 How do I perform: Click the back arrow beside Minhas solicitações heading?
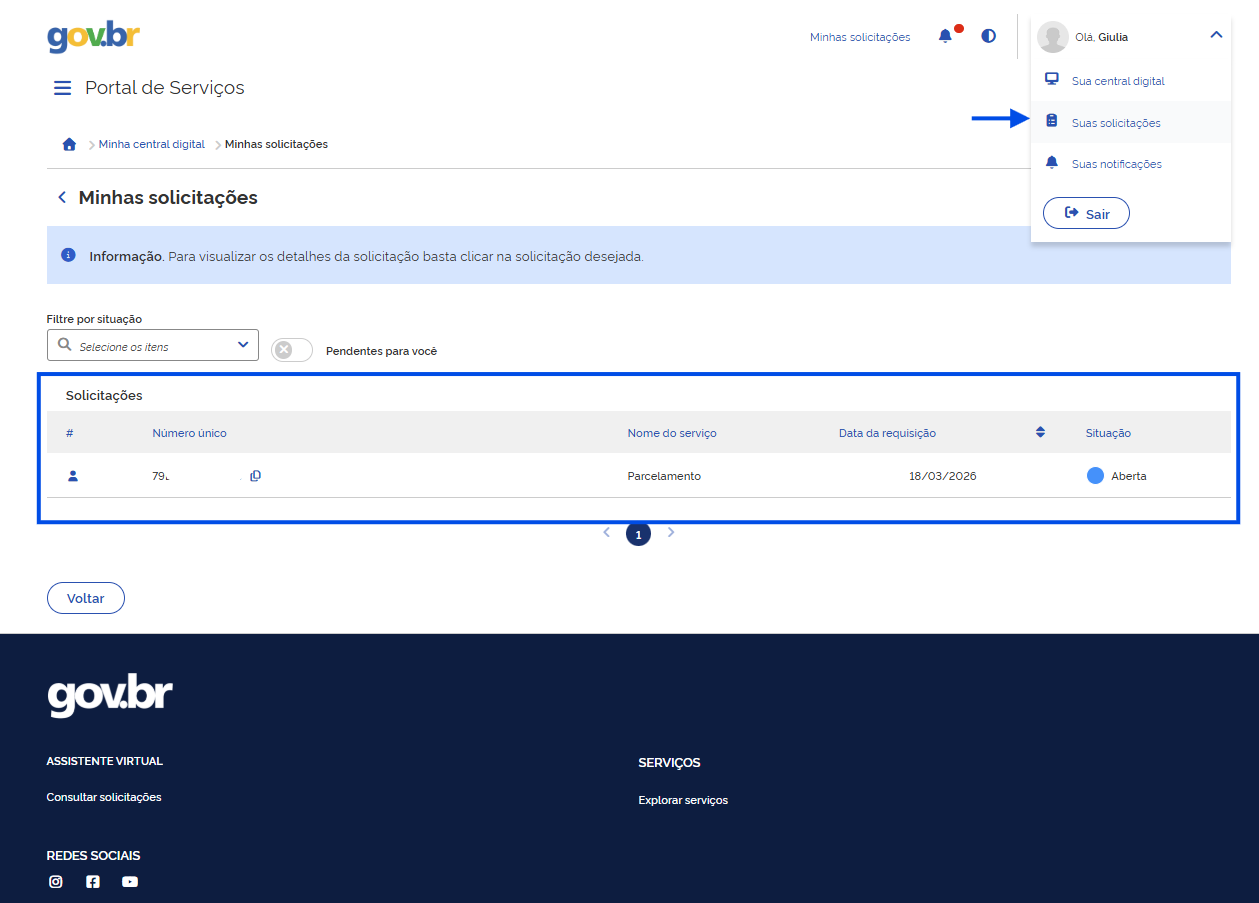click(62, 197)
